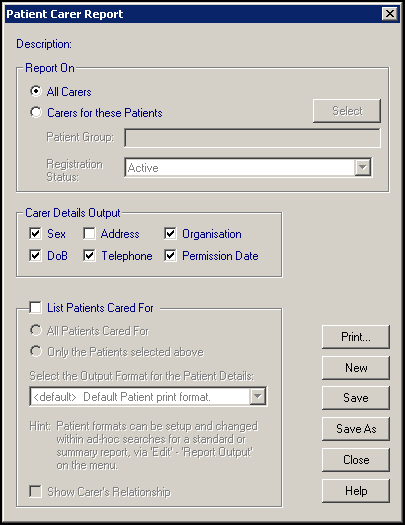Enable List Patients Cared For checkbox

pyautogui.click(x=35, y=307)
